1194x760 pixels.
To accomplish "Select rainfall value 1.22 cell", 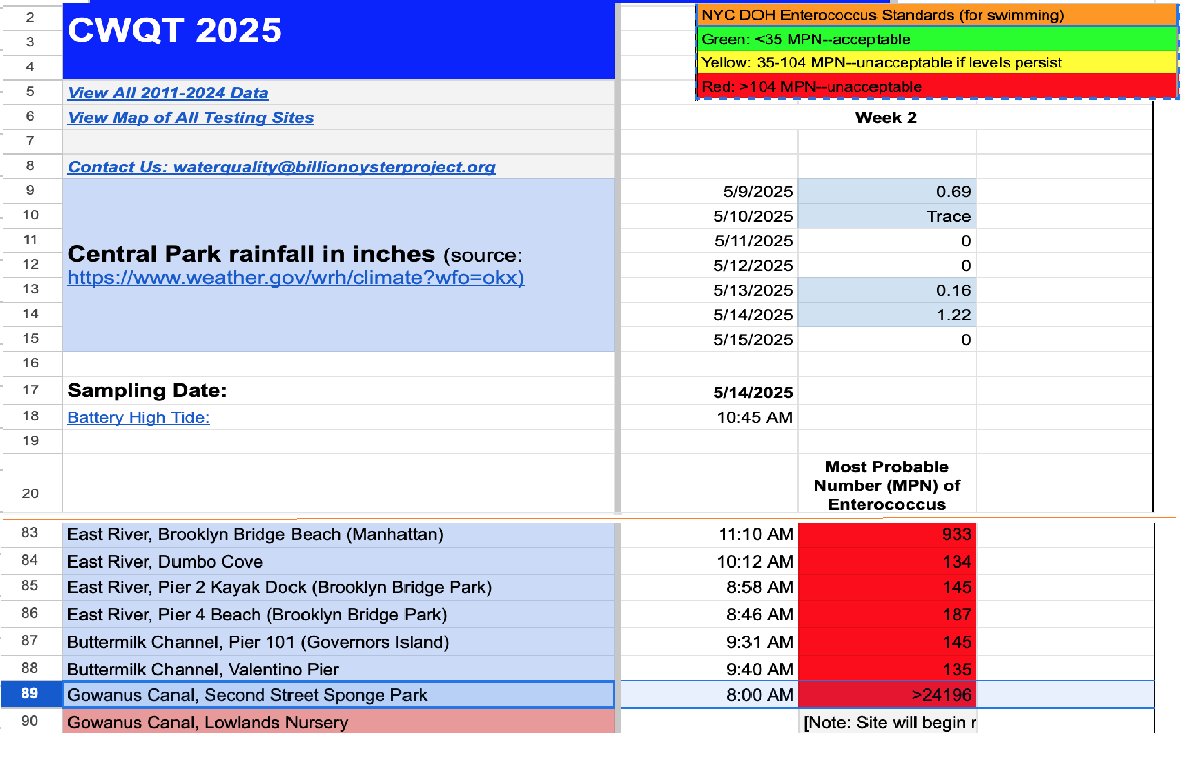I will click(x=887, y=315).
